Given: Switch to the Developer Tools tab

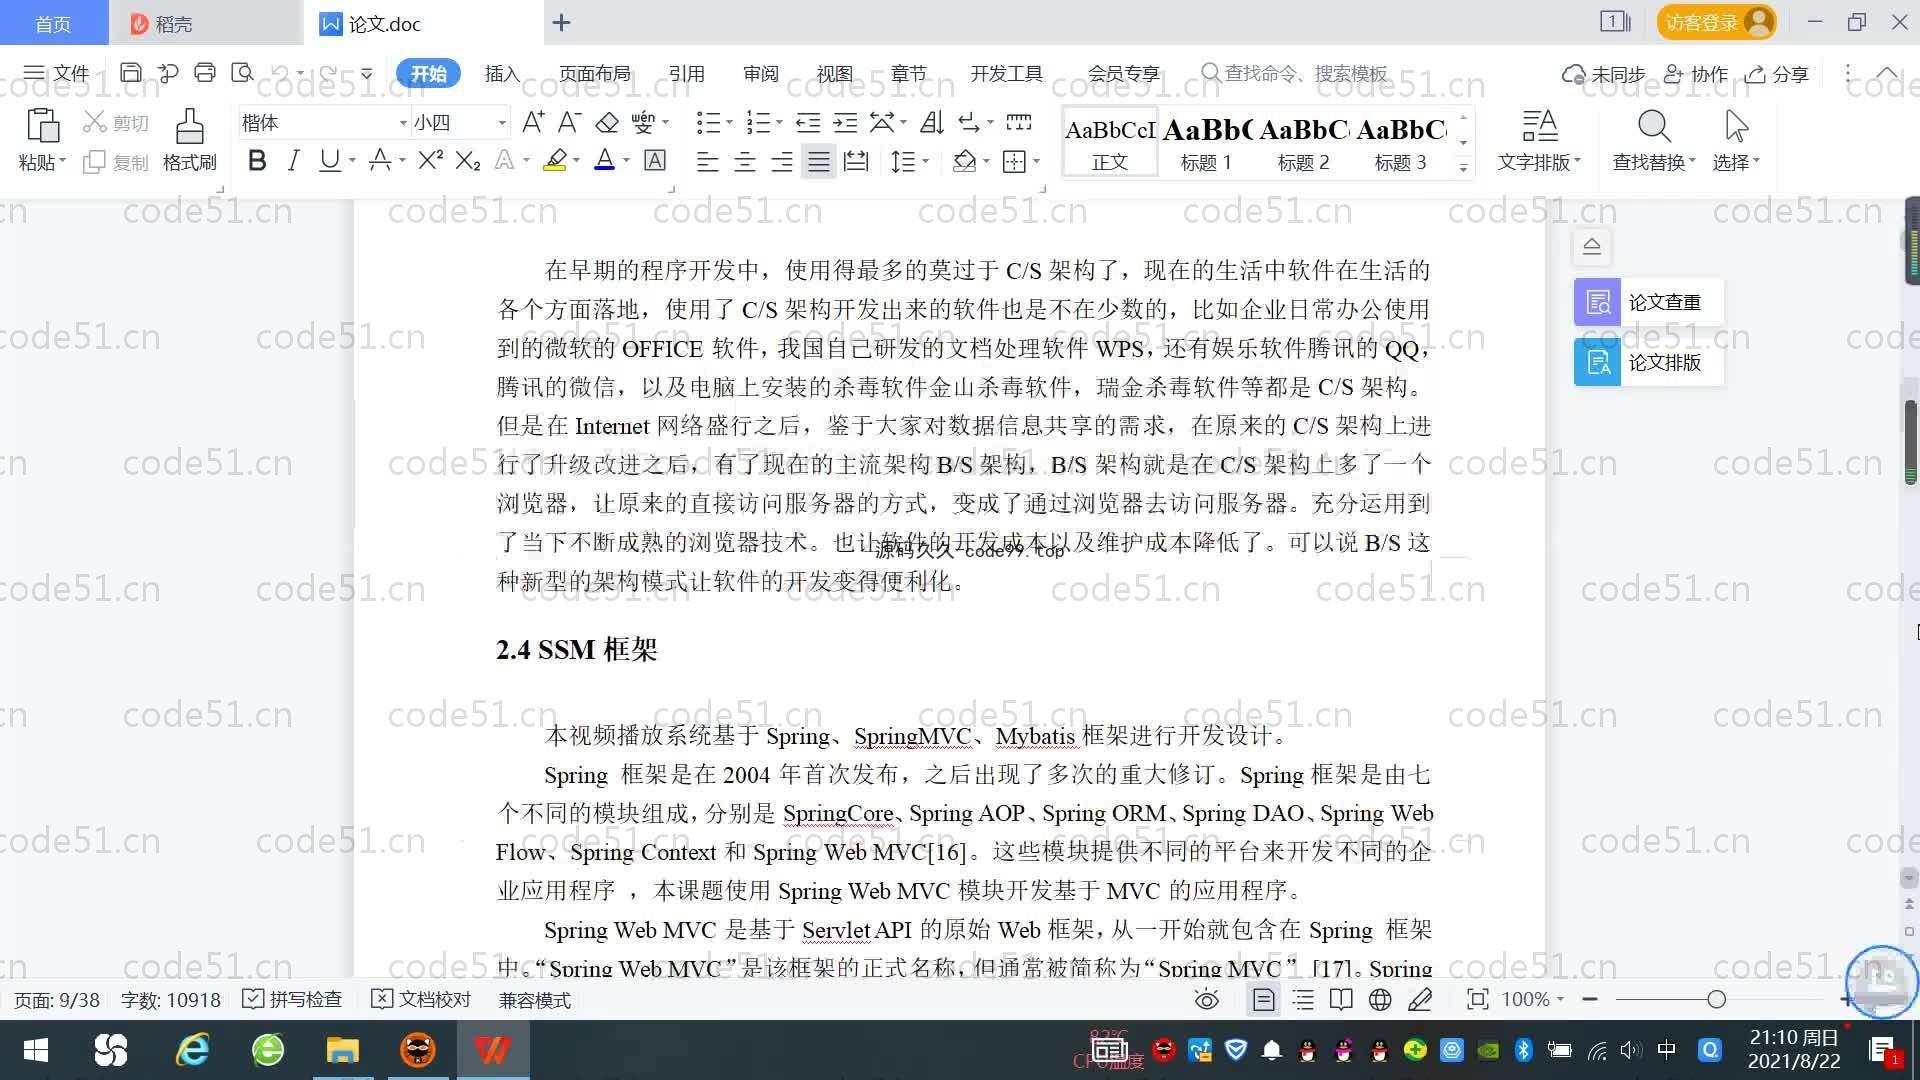Looking at the screenshot, I should pos(1006,73).
